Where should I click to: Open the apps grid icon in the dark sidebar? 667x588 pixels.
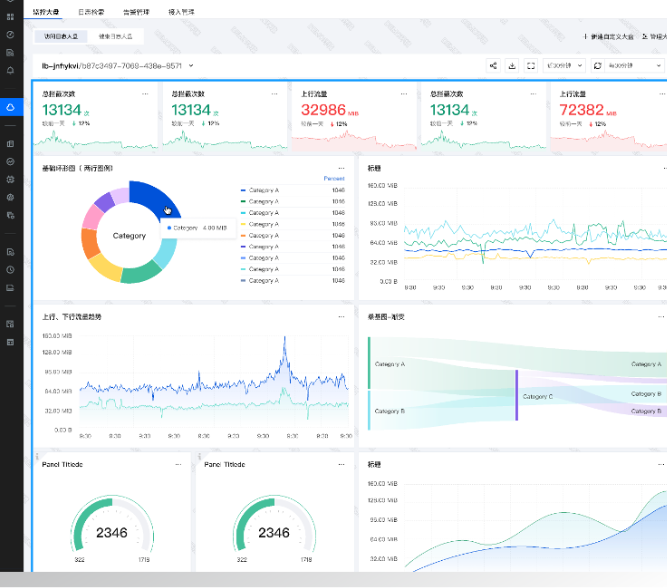[x=11, y=17]
